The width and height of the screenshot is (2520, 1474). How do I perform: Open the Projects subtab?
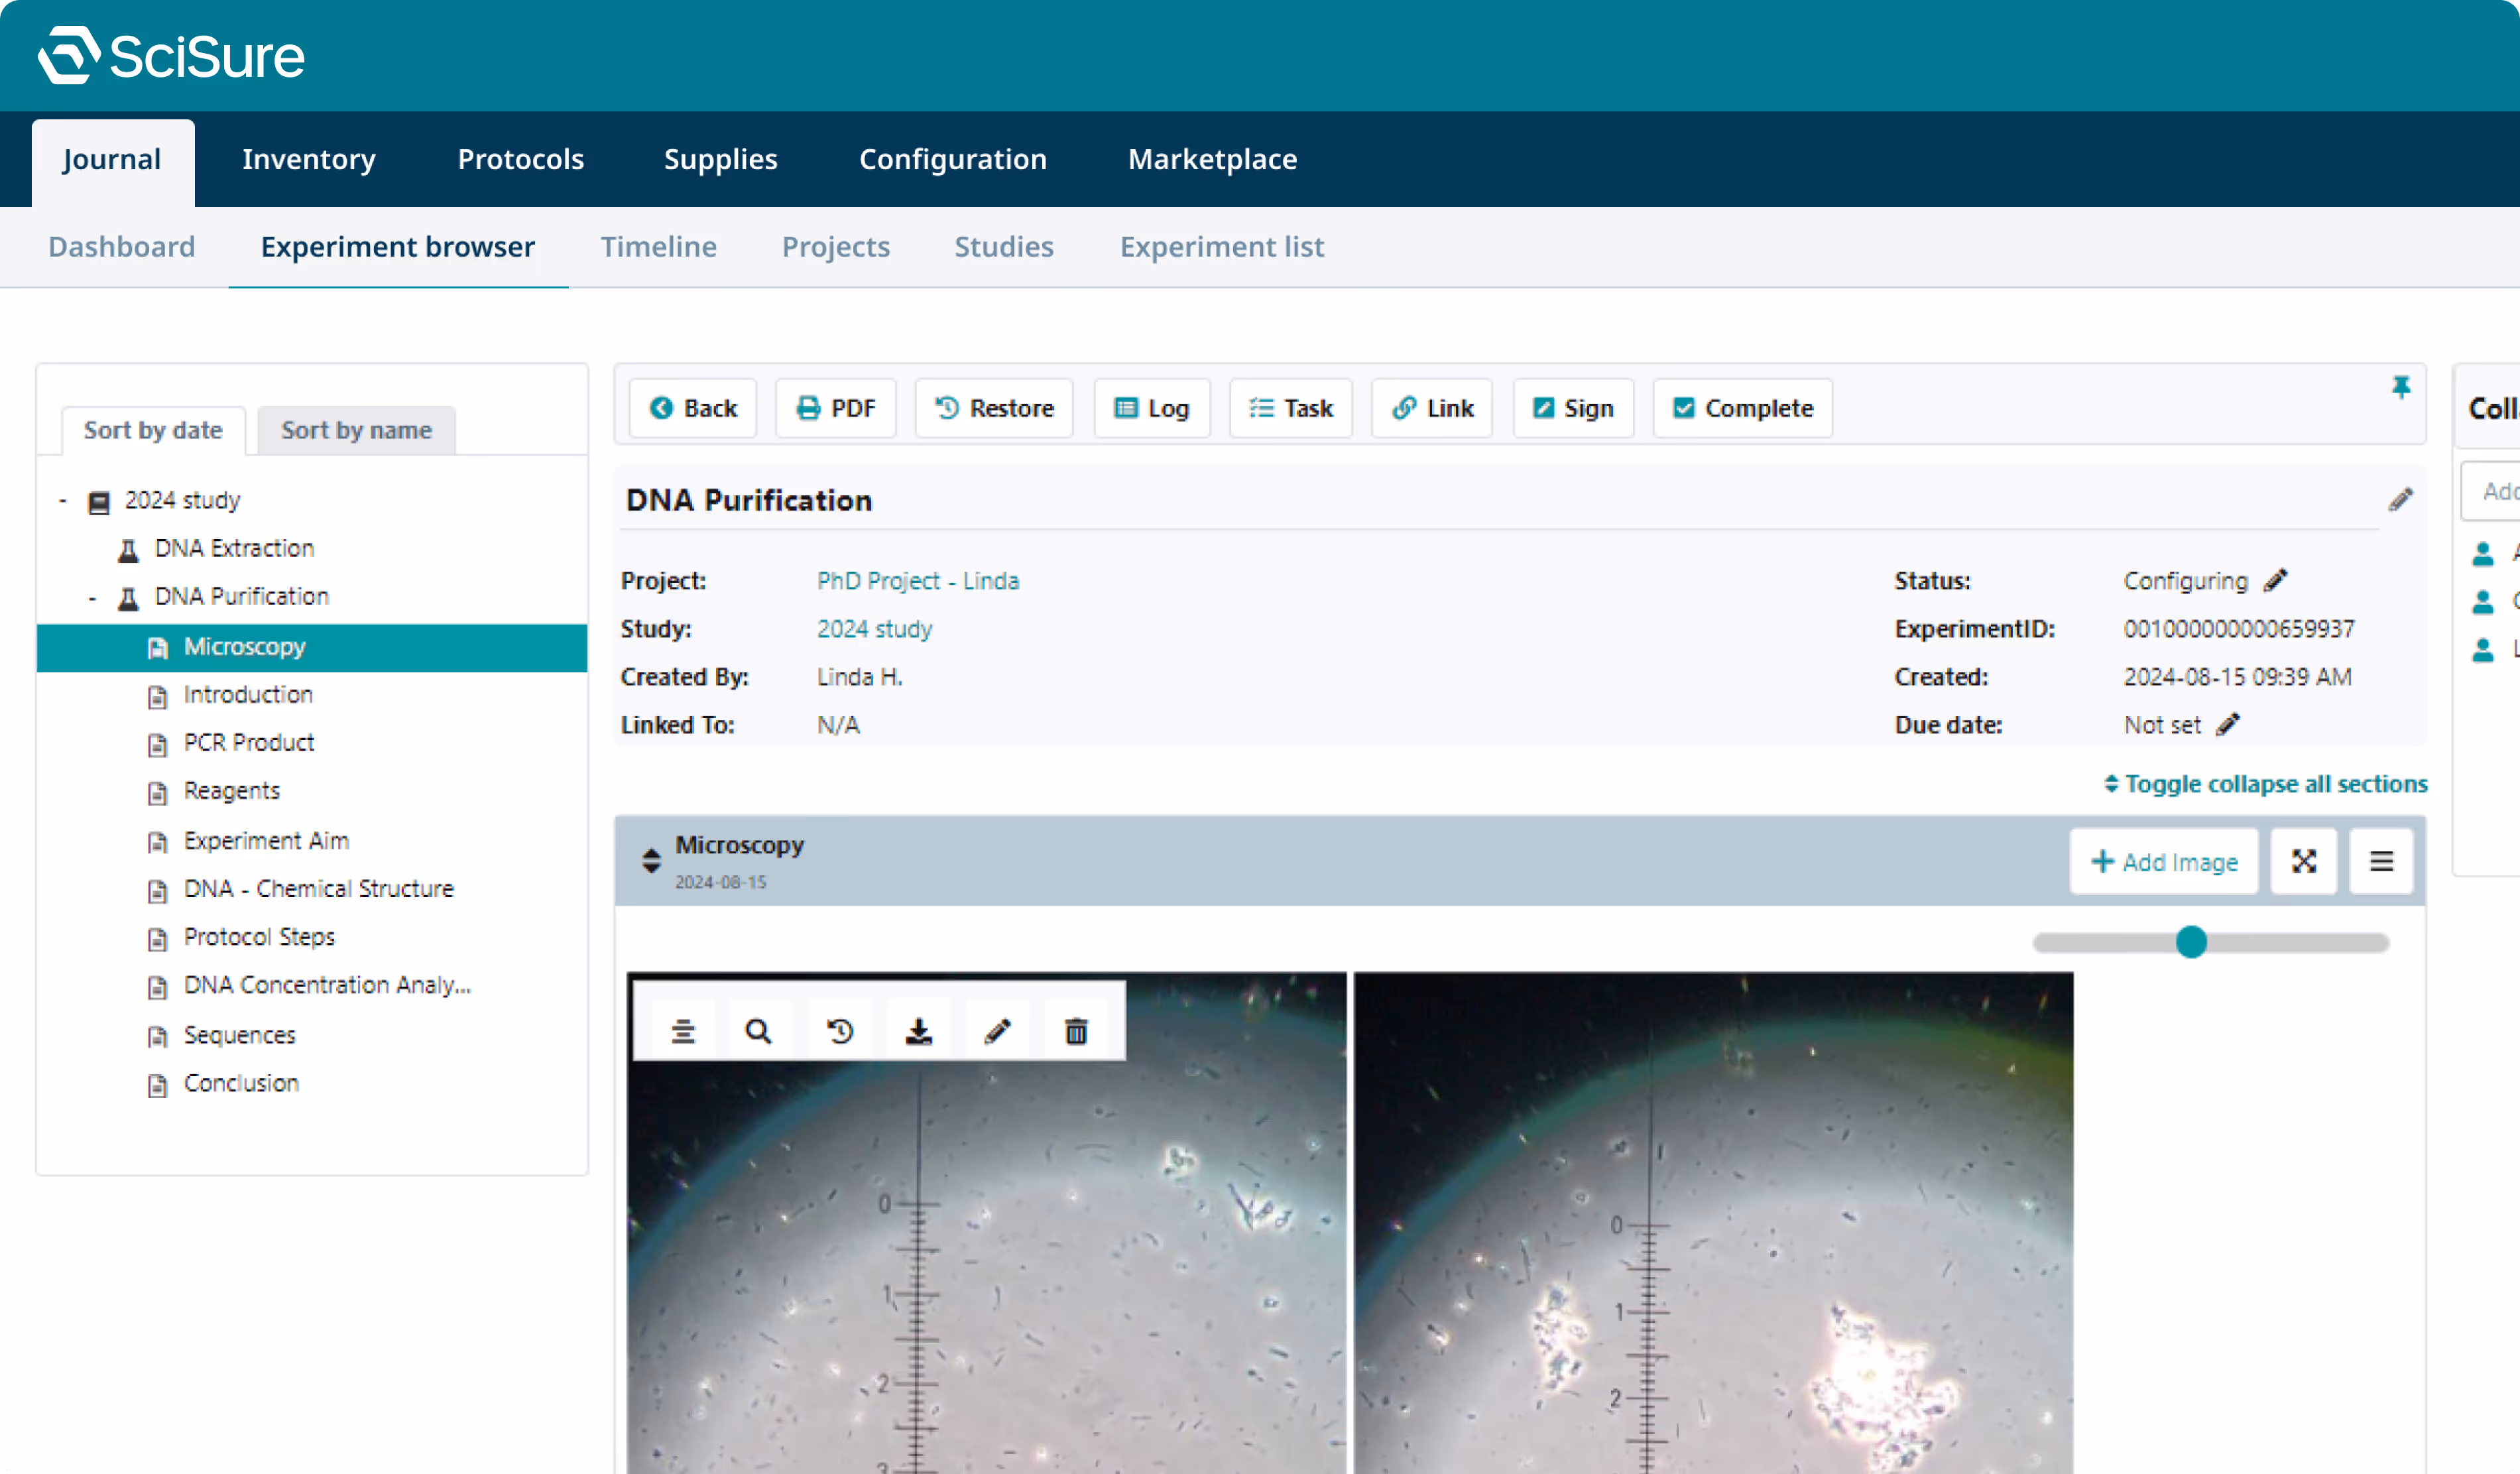[x=835, y=246]
